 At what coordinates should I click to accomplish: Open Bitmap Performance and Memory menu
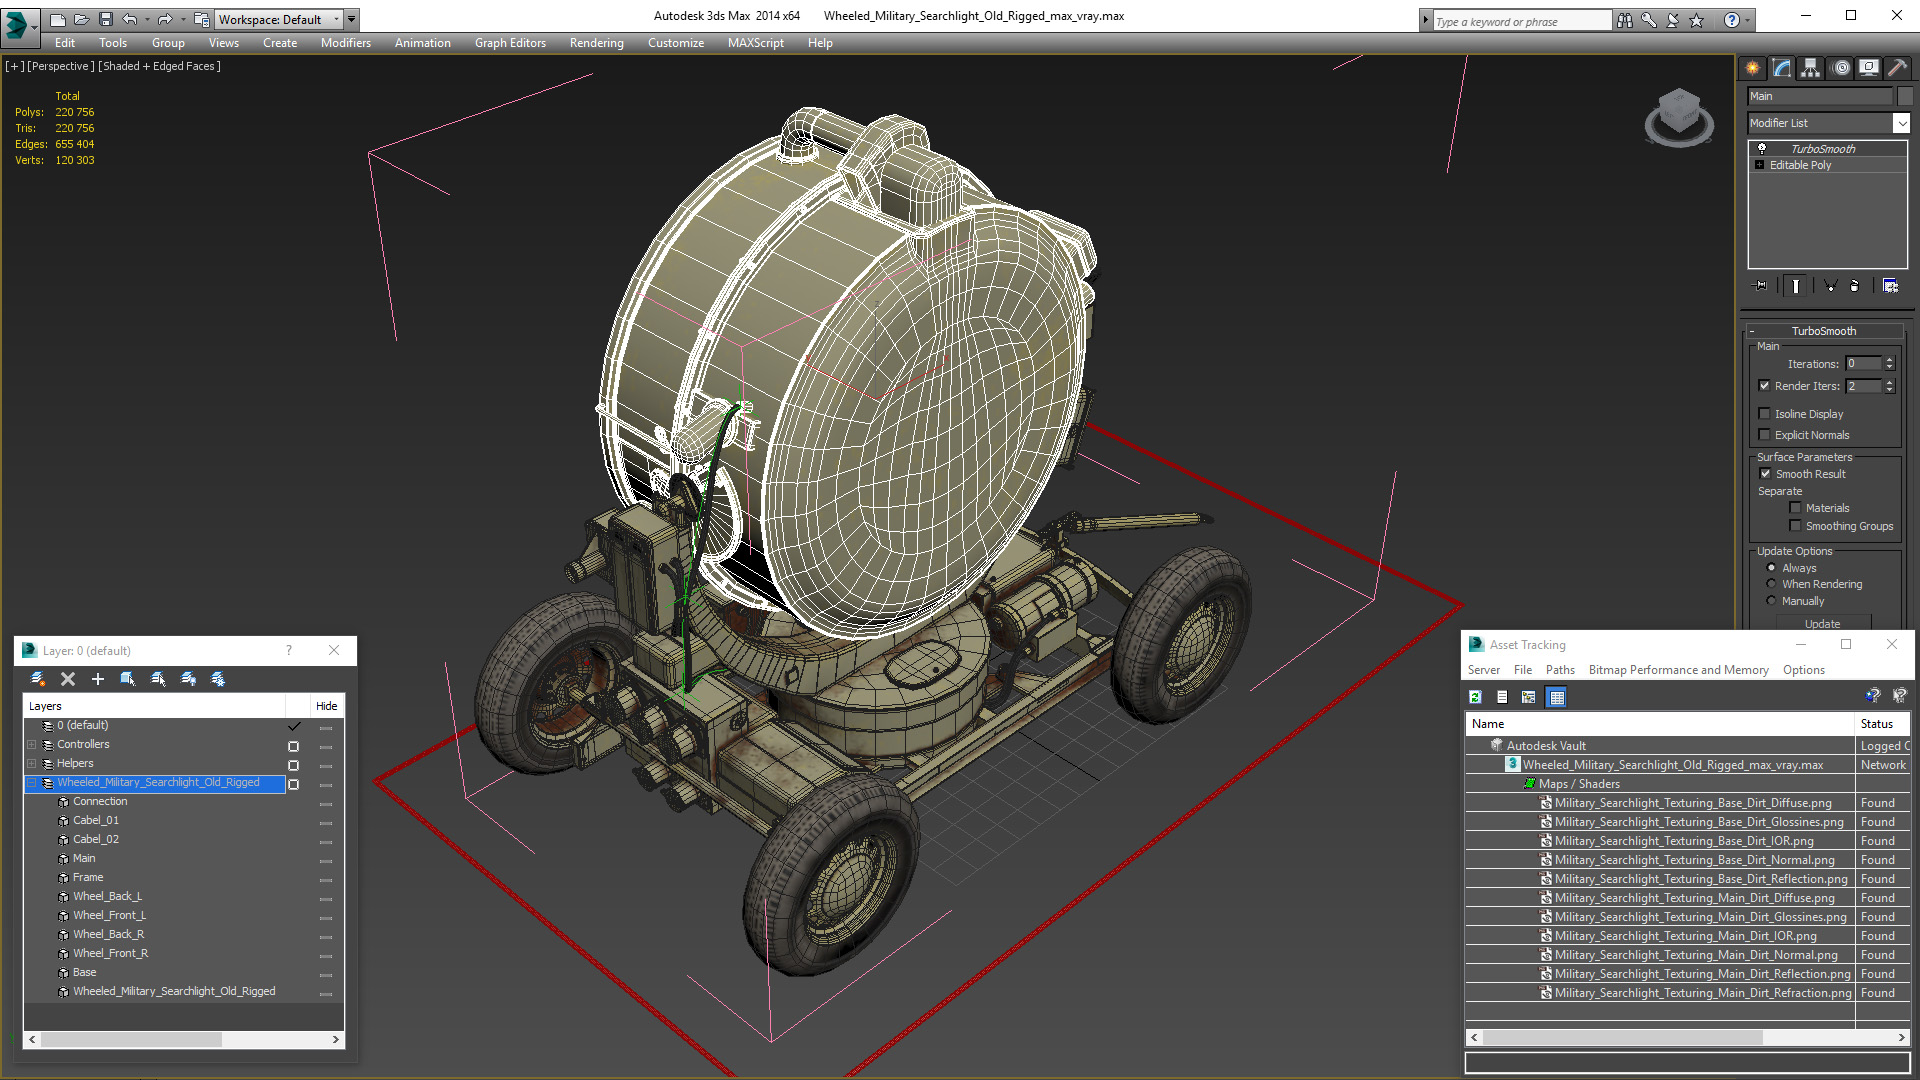tap(1678, 670)
